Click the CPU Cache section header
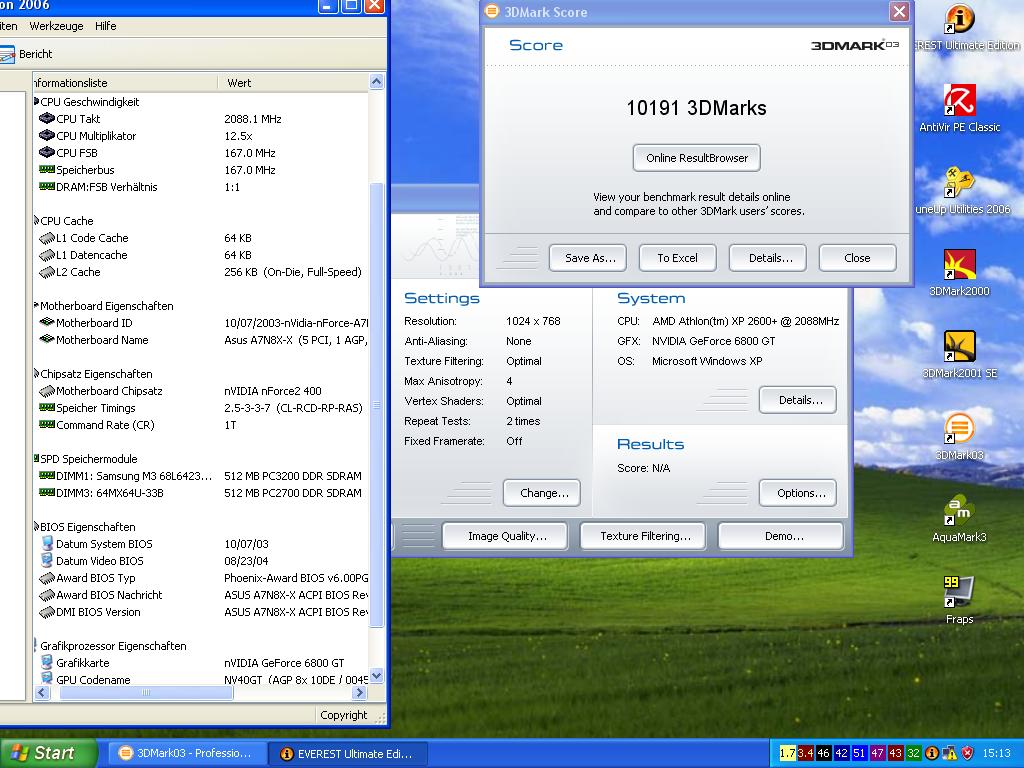Image resolution: width=1024 pixels, height=768 pixels. click(66, 221)
